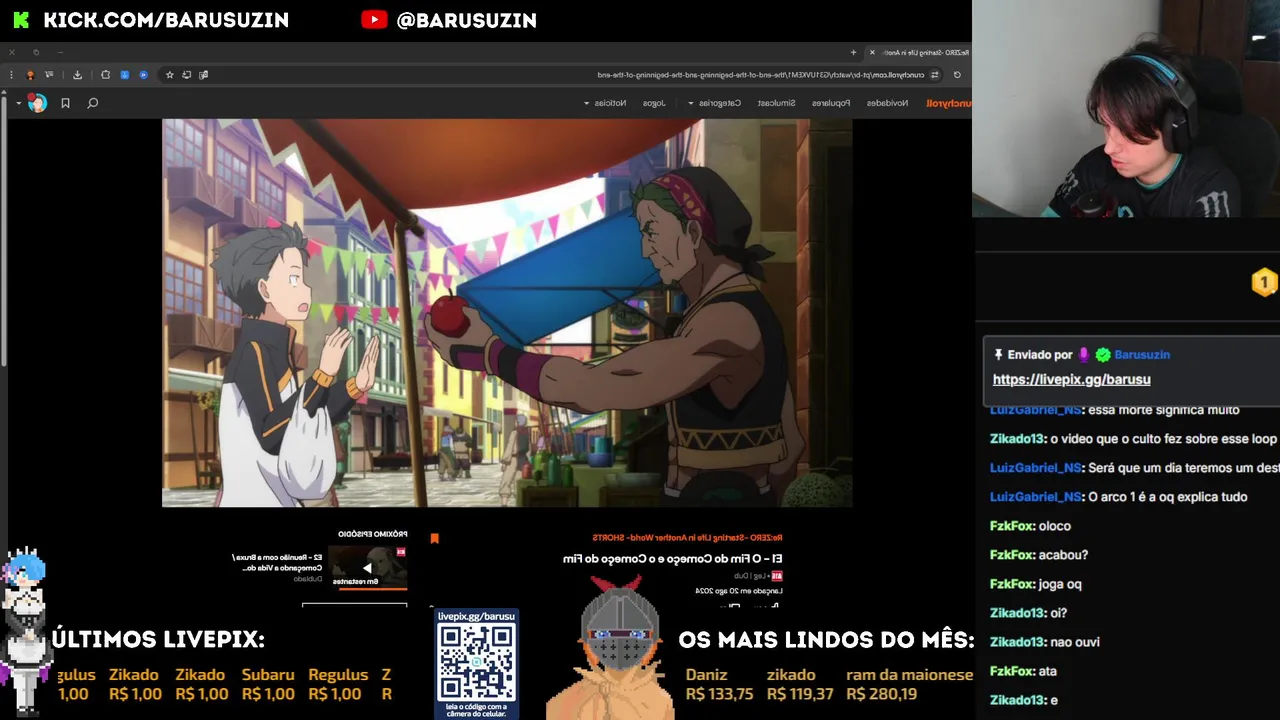
Task: Click FzkFox username on 'oloco' message
Action: coord(1012,526)
